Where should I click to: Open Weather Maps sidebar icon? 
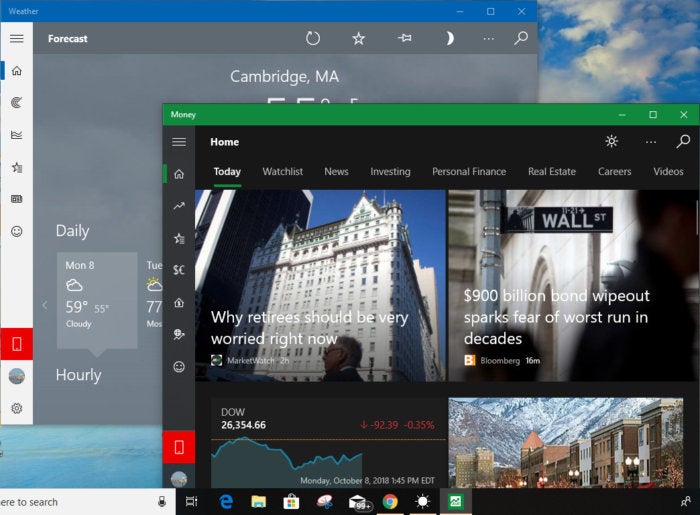17,103
